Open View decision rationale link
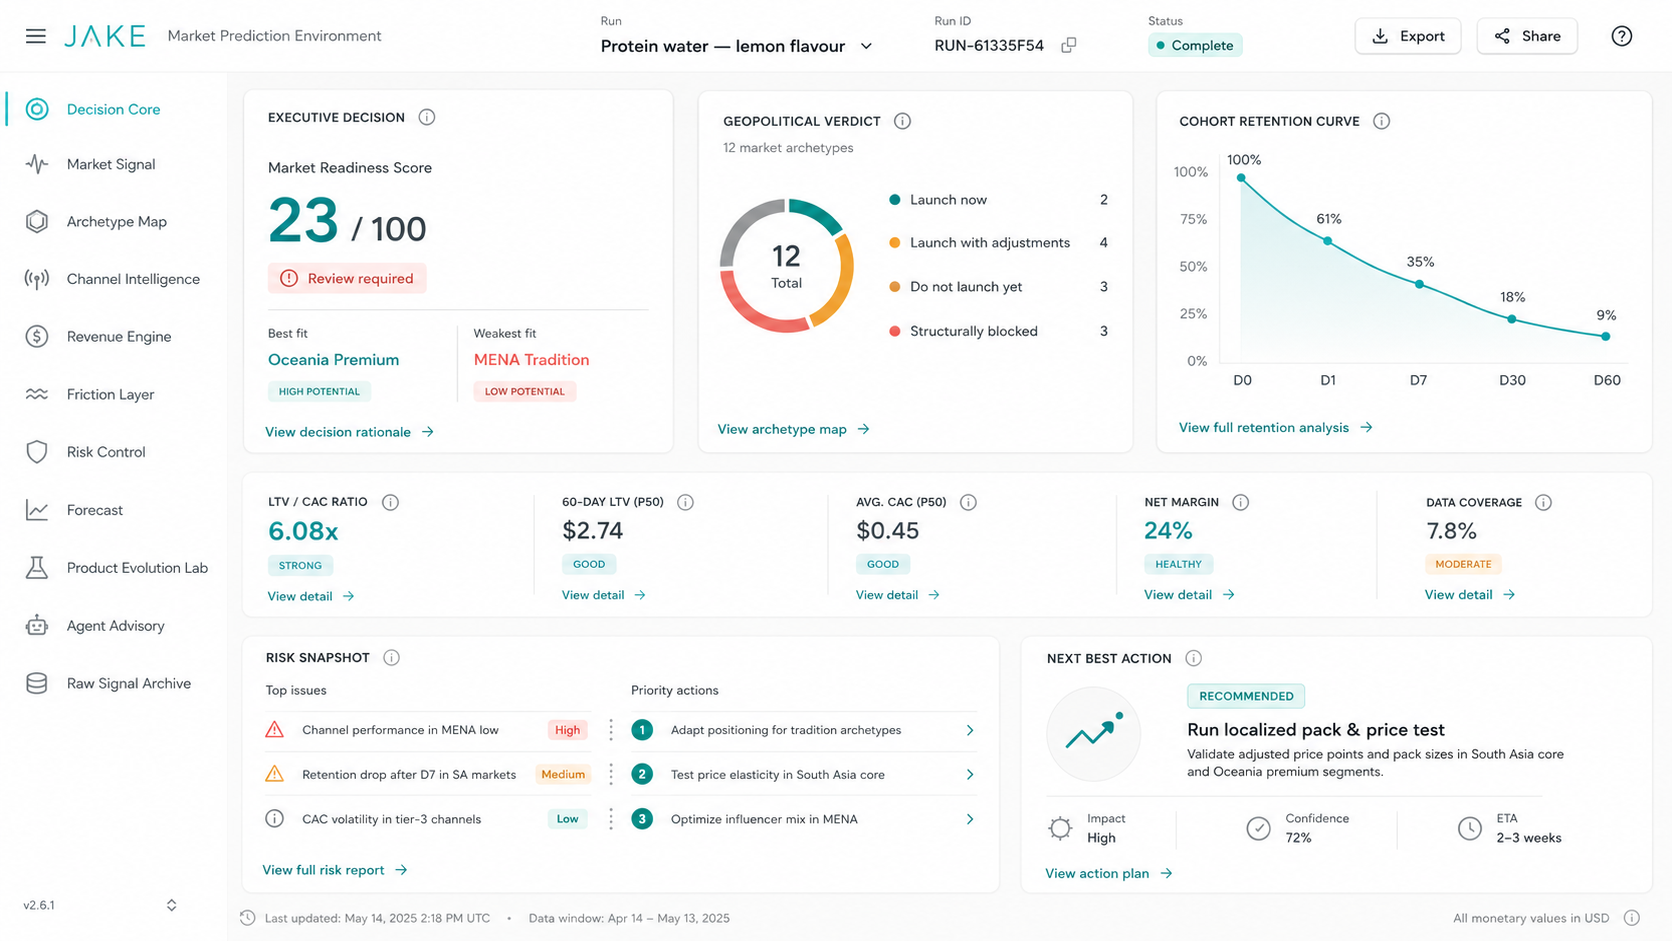Image resolution: width=1672 pixels, height=941 pixels. 349,432
